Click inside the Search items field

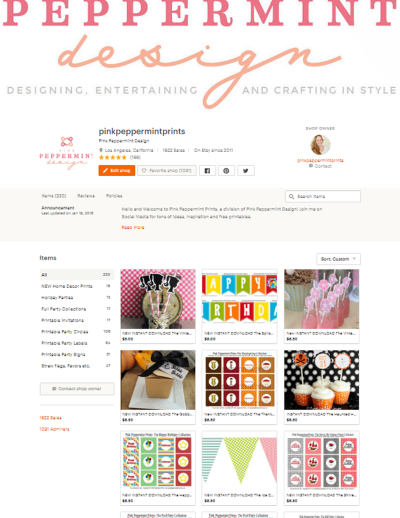[323, 196]
